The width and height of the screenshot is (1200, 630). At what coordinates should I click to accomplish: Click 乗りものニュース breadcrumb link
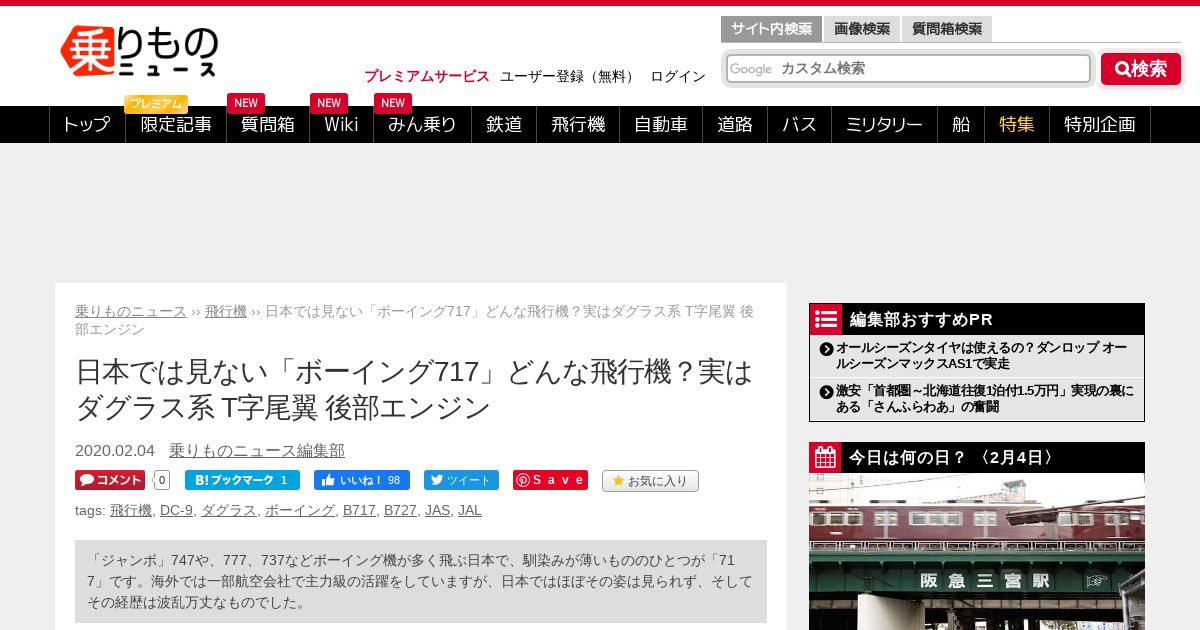[x=131, y=311]
